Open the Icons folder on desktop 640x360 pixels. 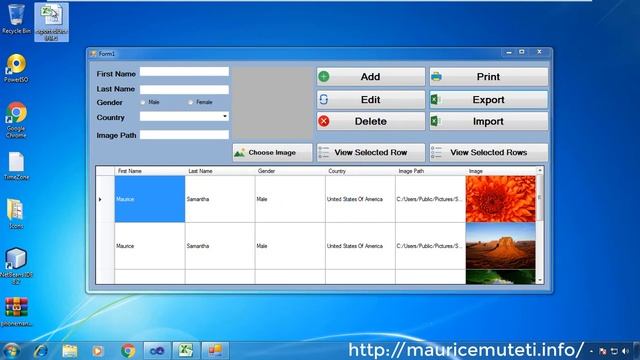pos(16,213)
